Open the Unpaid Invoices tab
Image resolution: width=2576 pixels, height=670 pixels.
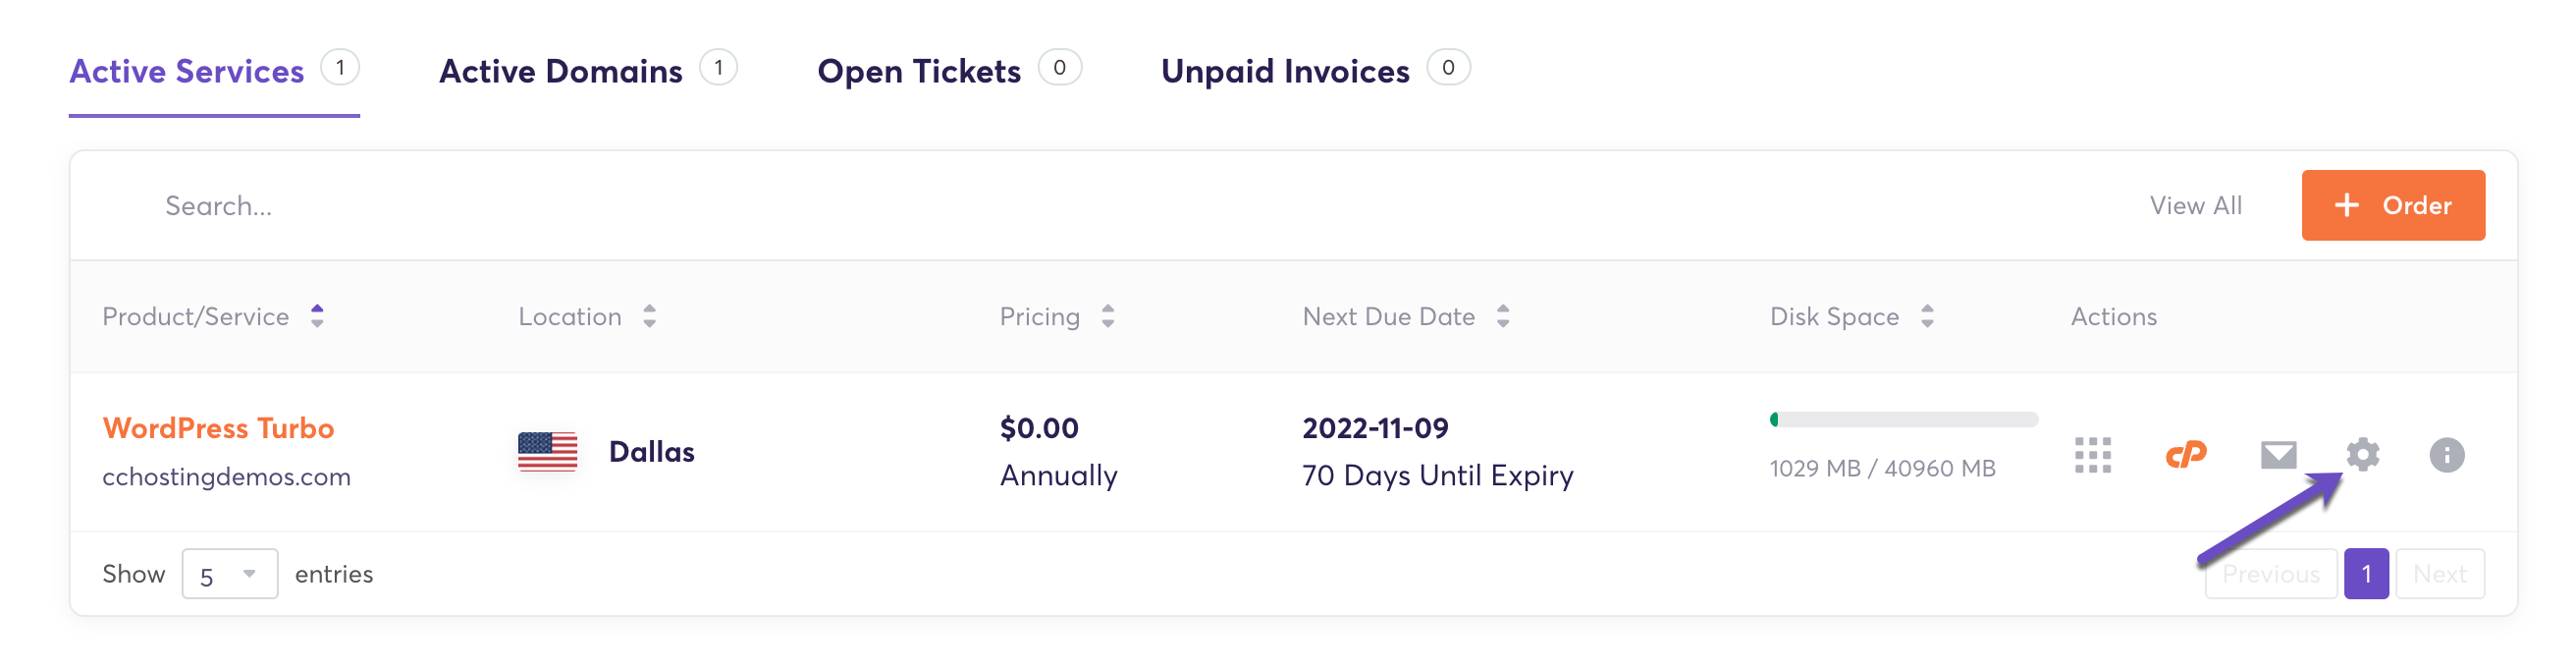pyautogui.click(x=1284, y=71)
